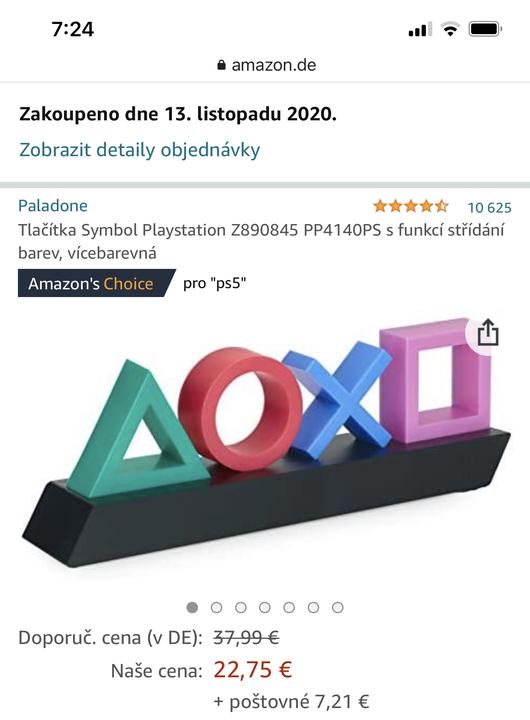Tap the 7:24 clock in status bar
Screen dimensions: 530x720
[73, 29]
